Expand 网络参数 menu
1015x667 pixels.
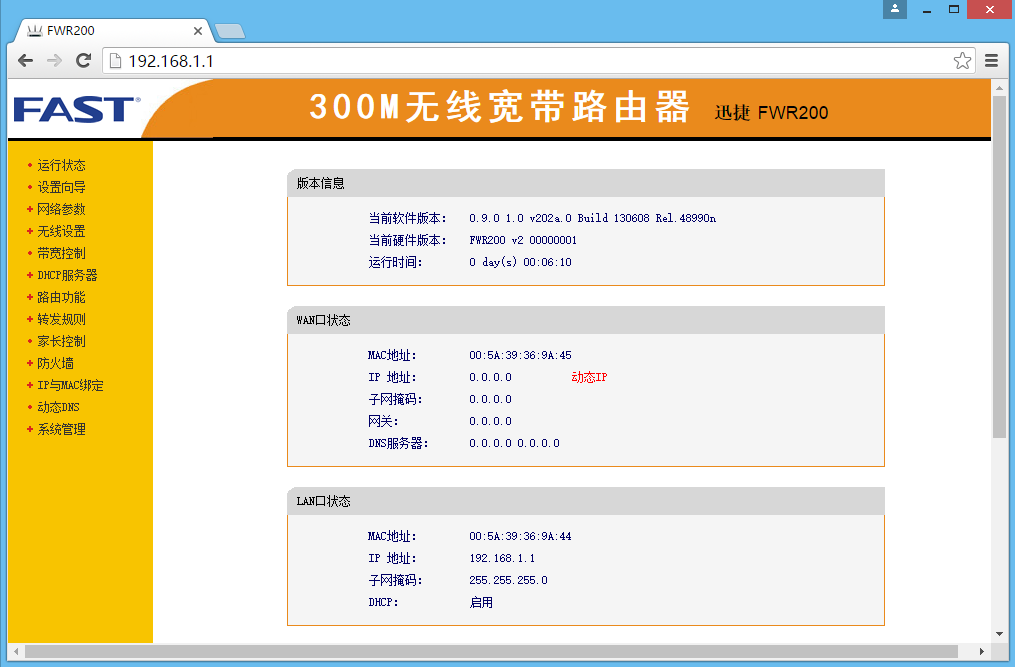click(x=61, y=209)
